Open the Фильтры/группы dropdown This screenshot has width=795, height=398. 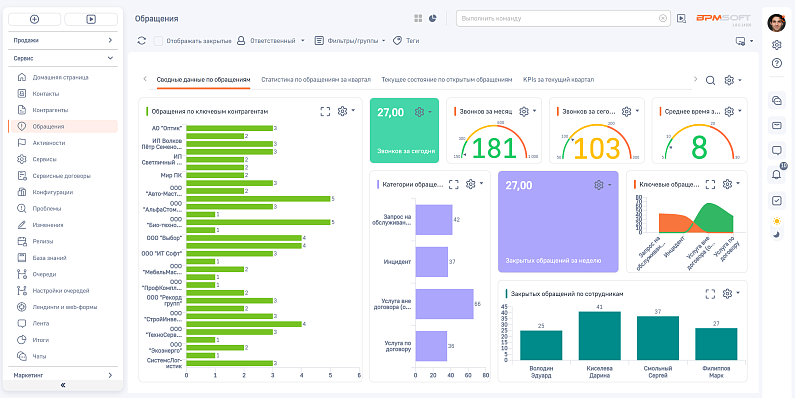point(350,41)
